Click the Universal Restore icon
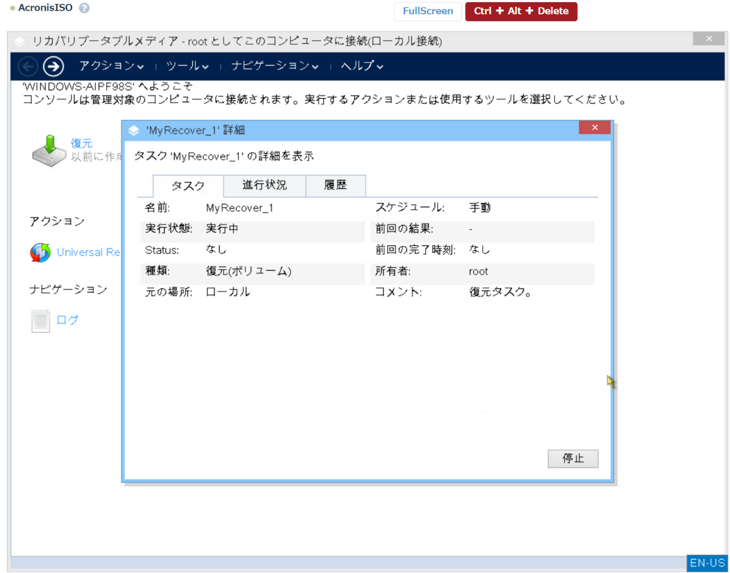Screen dimensions: 730x573 [40, 252]
